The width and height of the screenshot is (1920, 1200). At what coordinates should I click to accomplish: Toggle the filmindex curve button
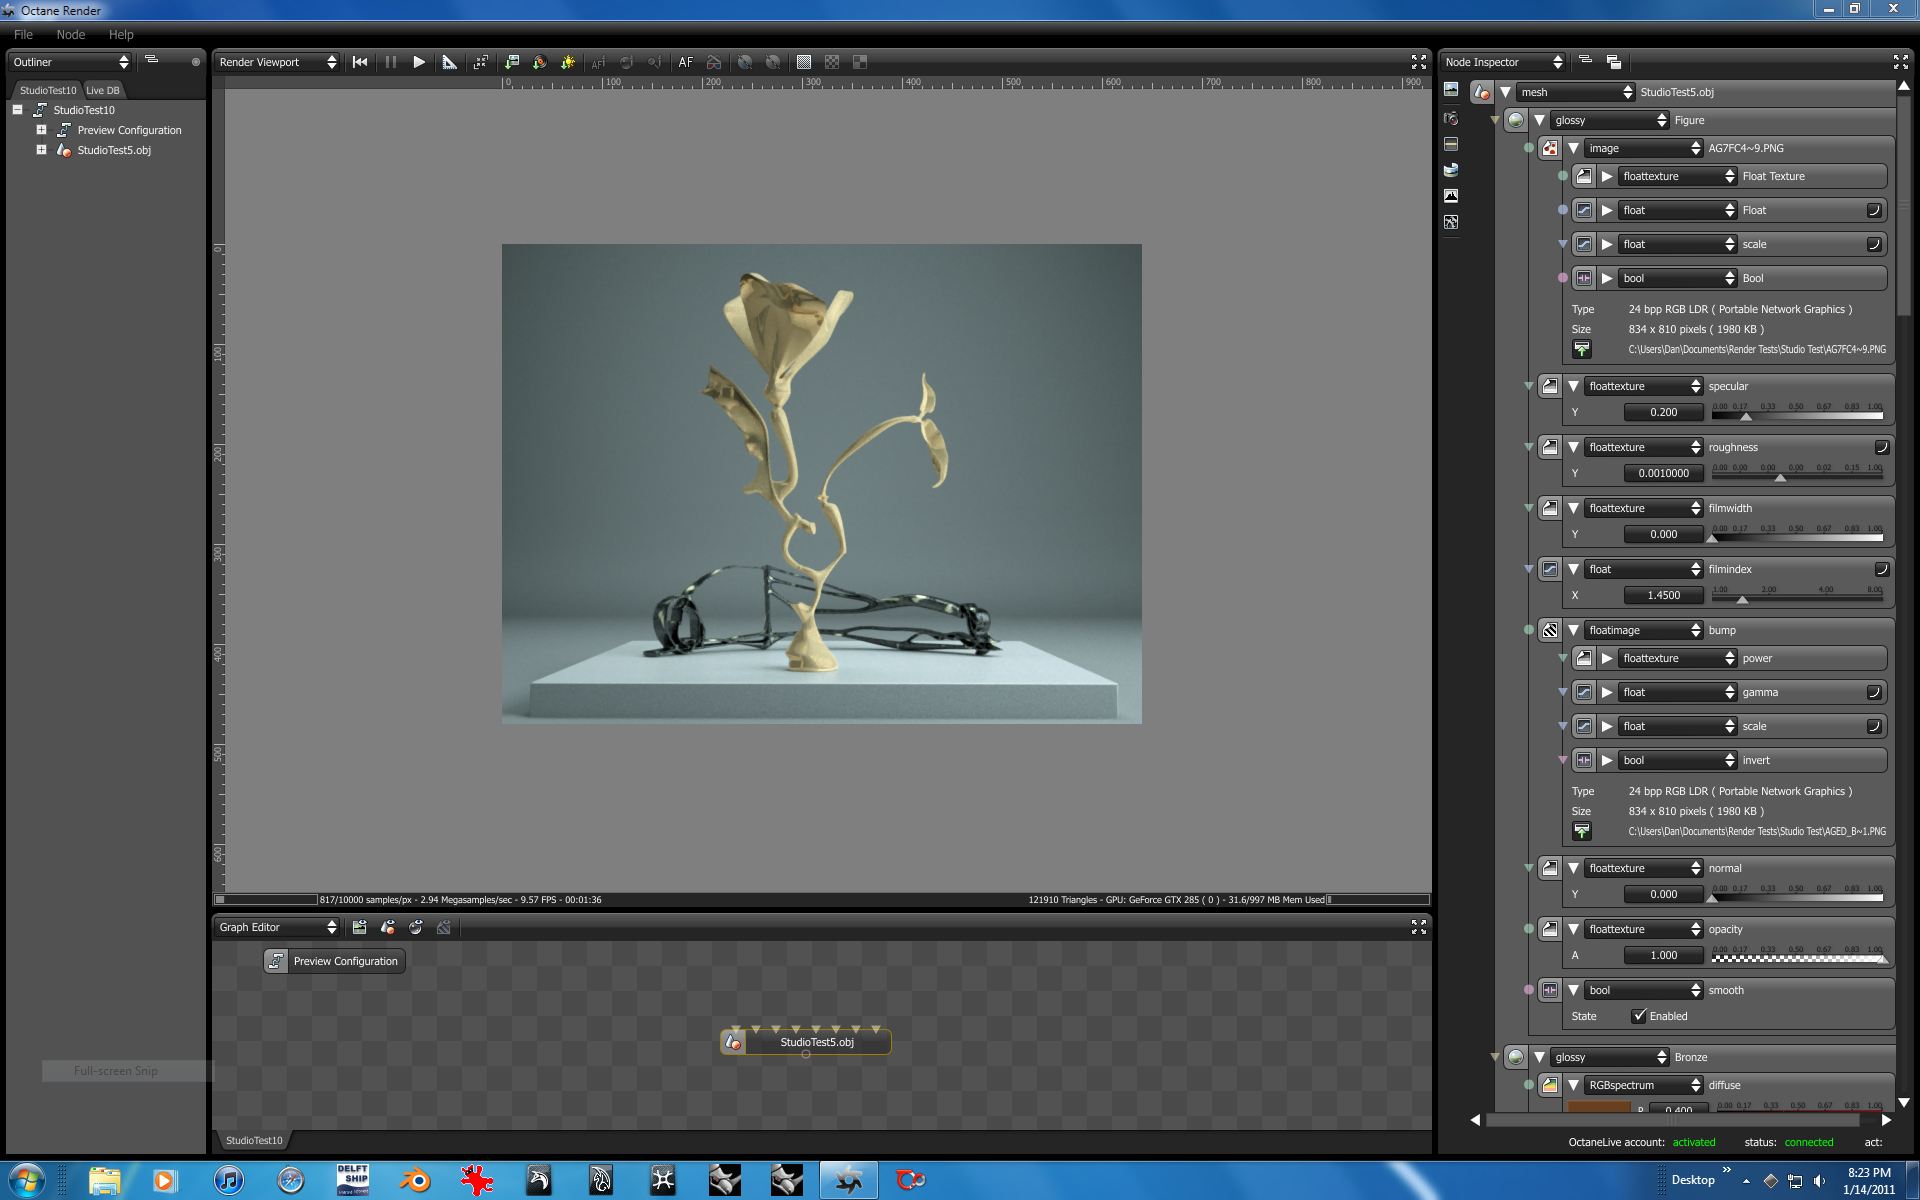pos(1881,569)
